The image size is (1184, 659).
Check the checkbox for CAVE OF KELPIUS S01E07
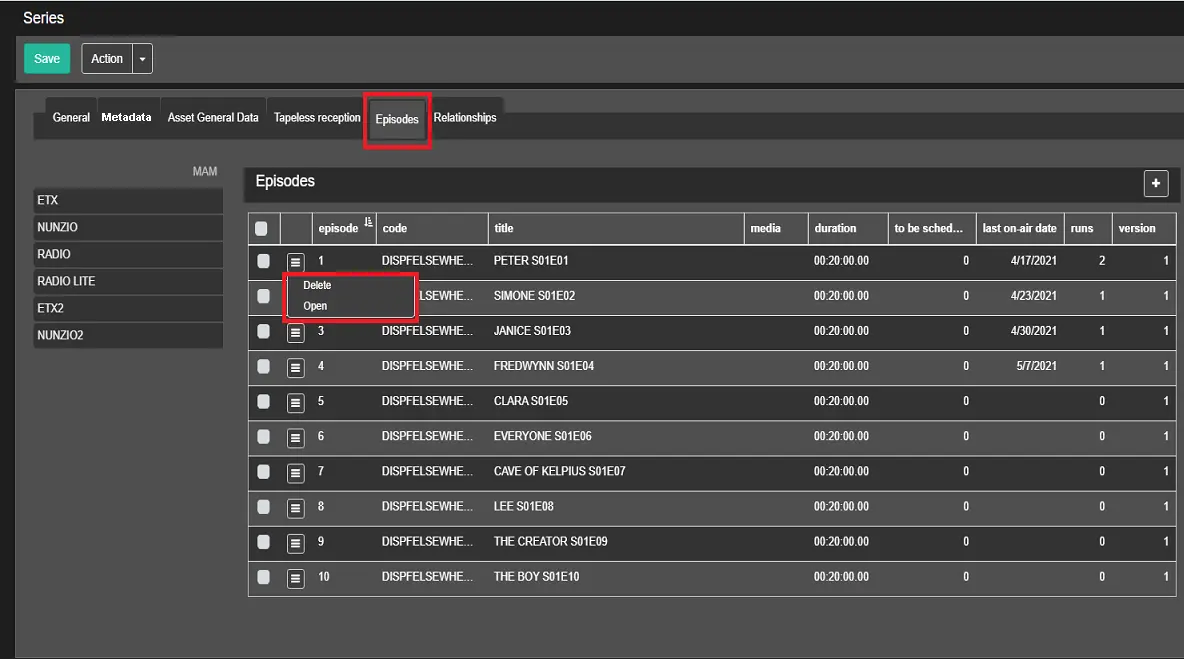[263, 471]
